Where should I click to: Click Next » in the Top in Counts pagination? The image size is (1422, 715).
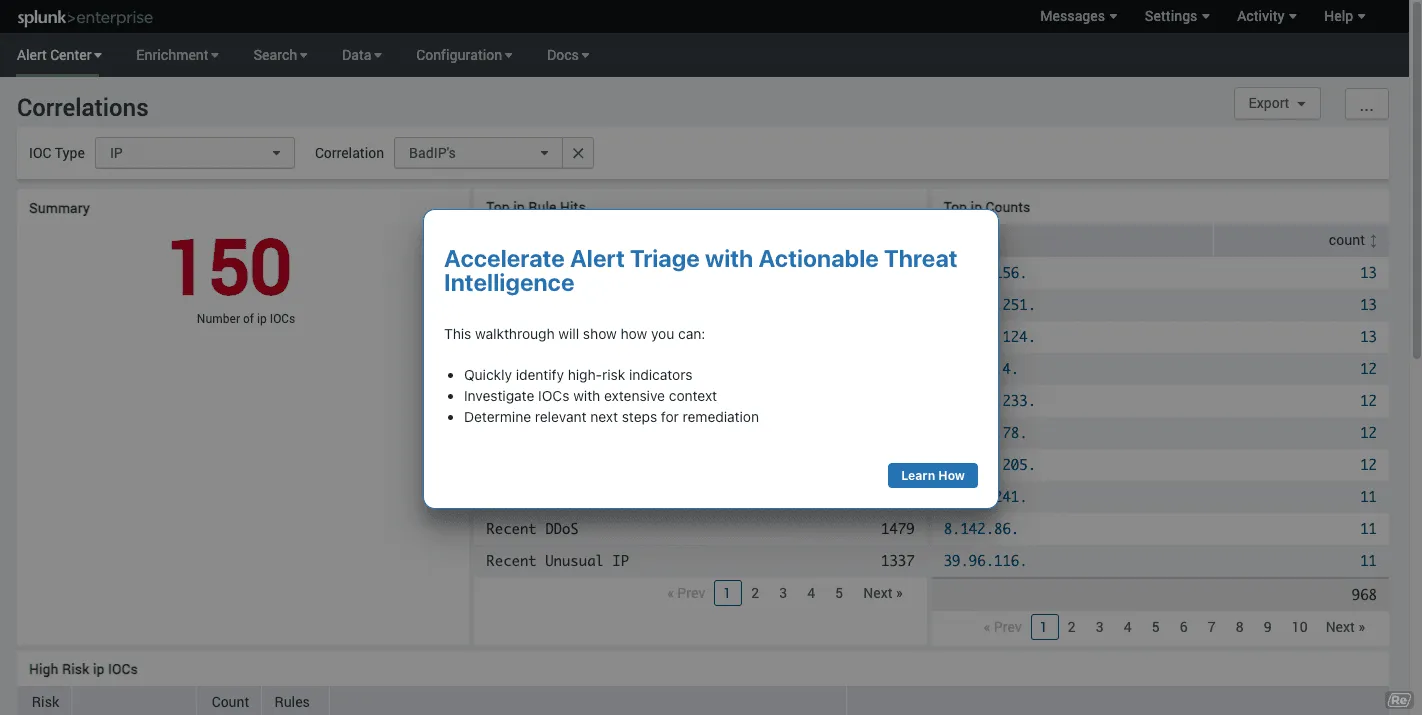tap(1345, 627)
